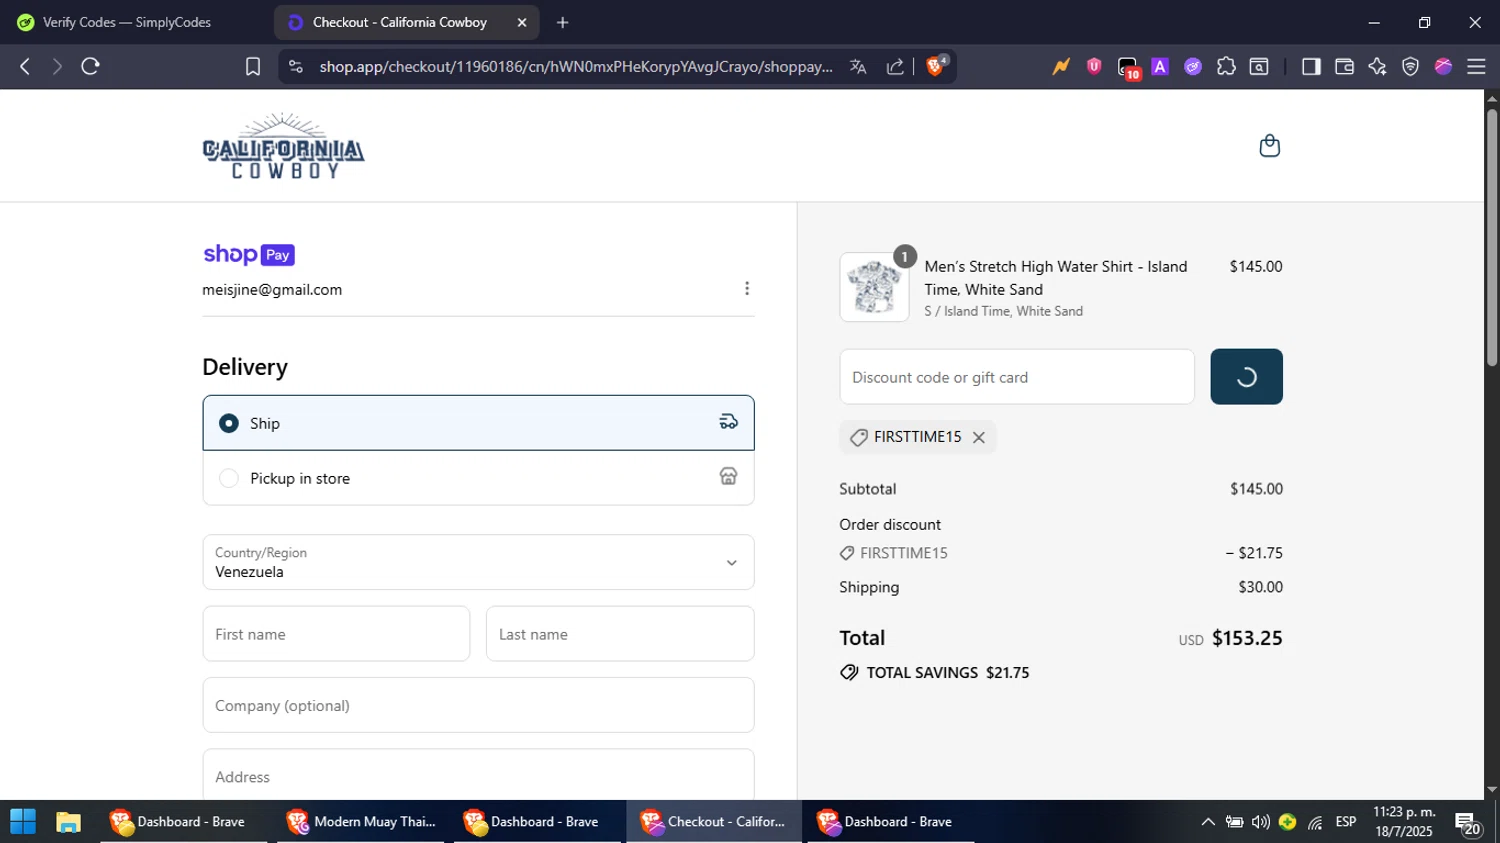Open the taskbar clock showing 11:23 p. m.
1500x843 pixels.
[1404, 822]
